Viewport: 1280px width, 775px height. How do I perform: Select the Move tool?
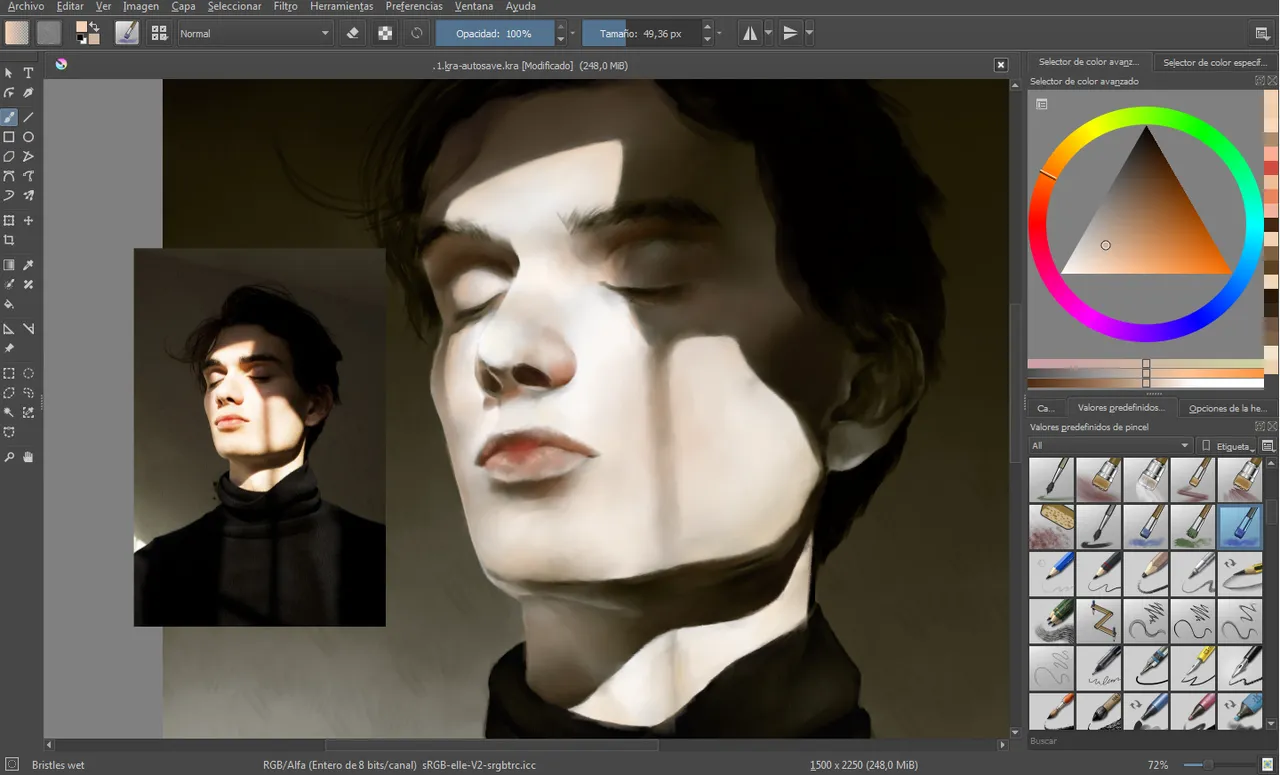[28, 221]
